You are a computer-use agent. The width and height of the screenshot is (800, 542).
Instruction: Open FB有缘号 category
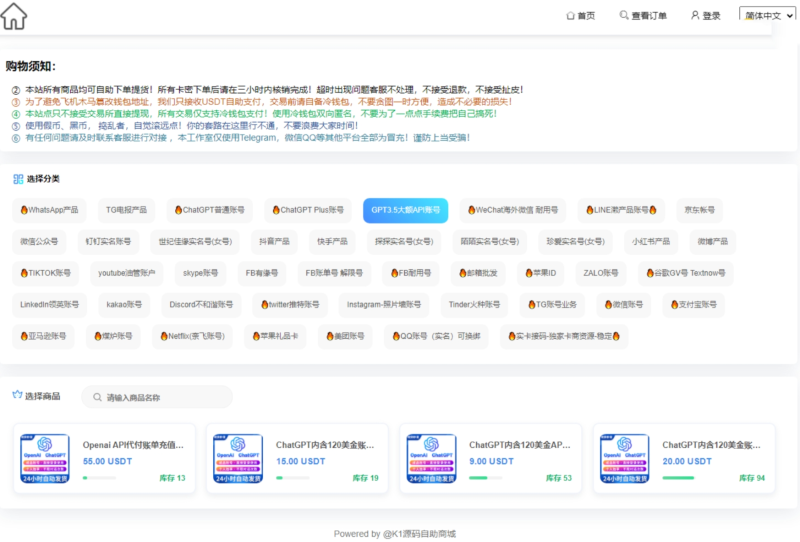tap(262, 274)
